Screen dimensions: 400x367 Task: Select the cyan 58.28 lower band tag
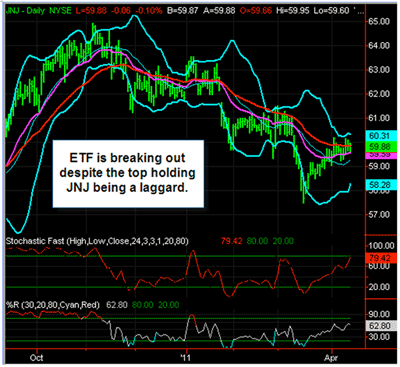point(381,184)
